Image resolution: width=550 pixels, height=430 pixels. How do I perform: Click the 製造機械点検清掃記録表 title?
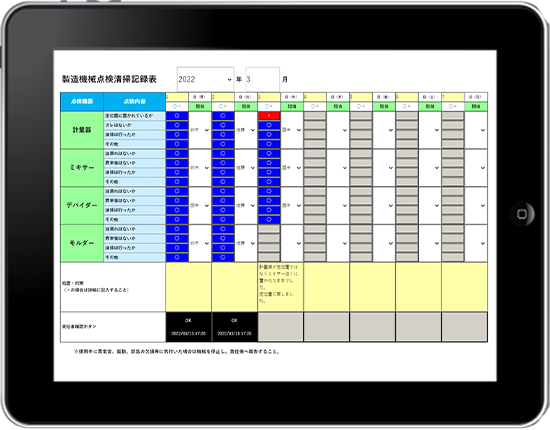point(109,79)
